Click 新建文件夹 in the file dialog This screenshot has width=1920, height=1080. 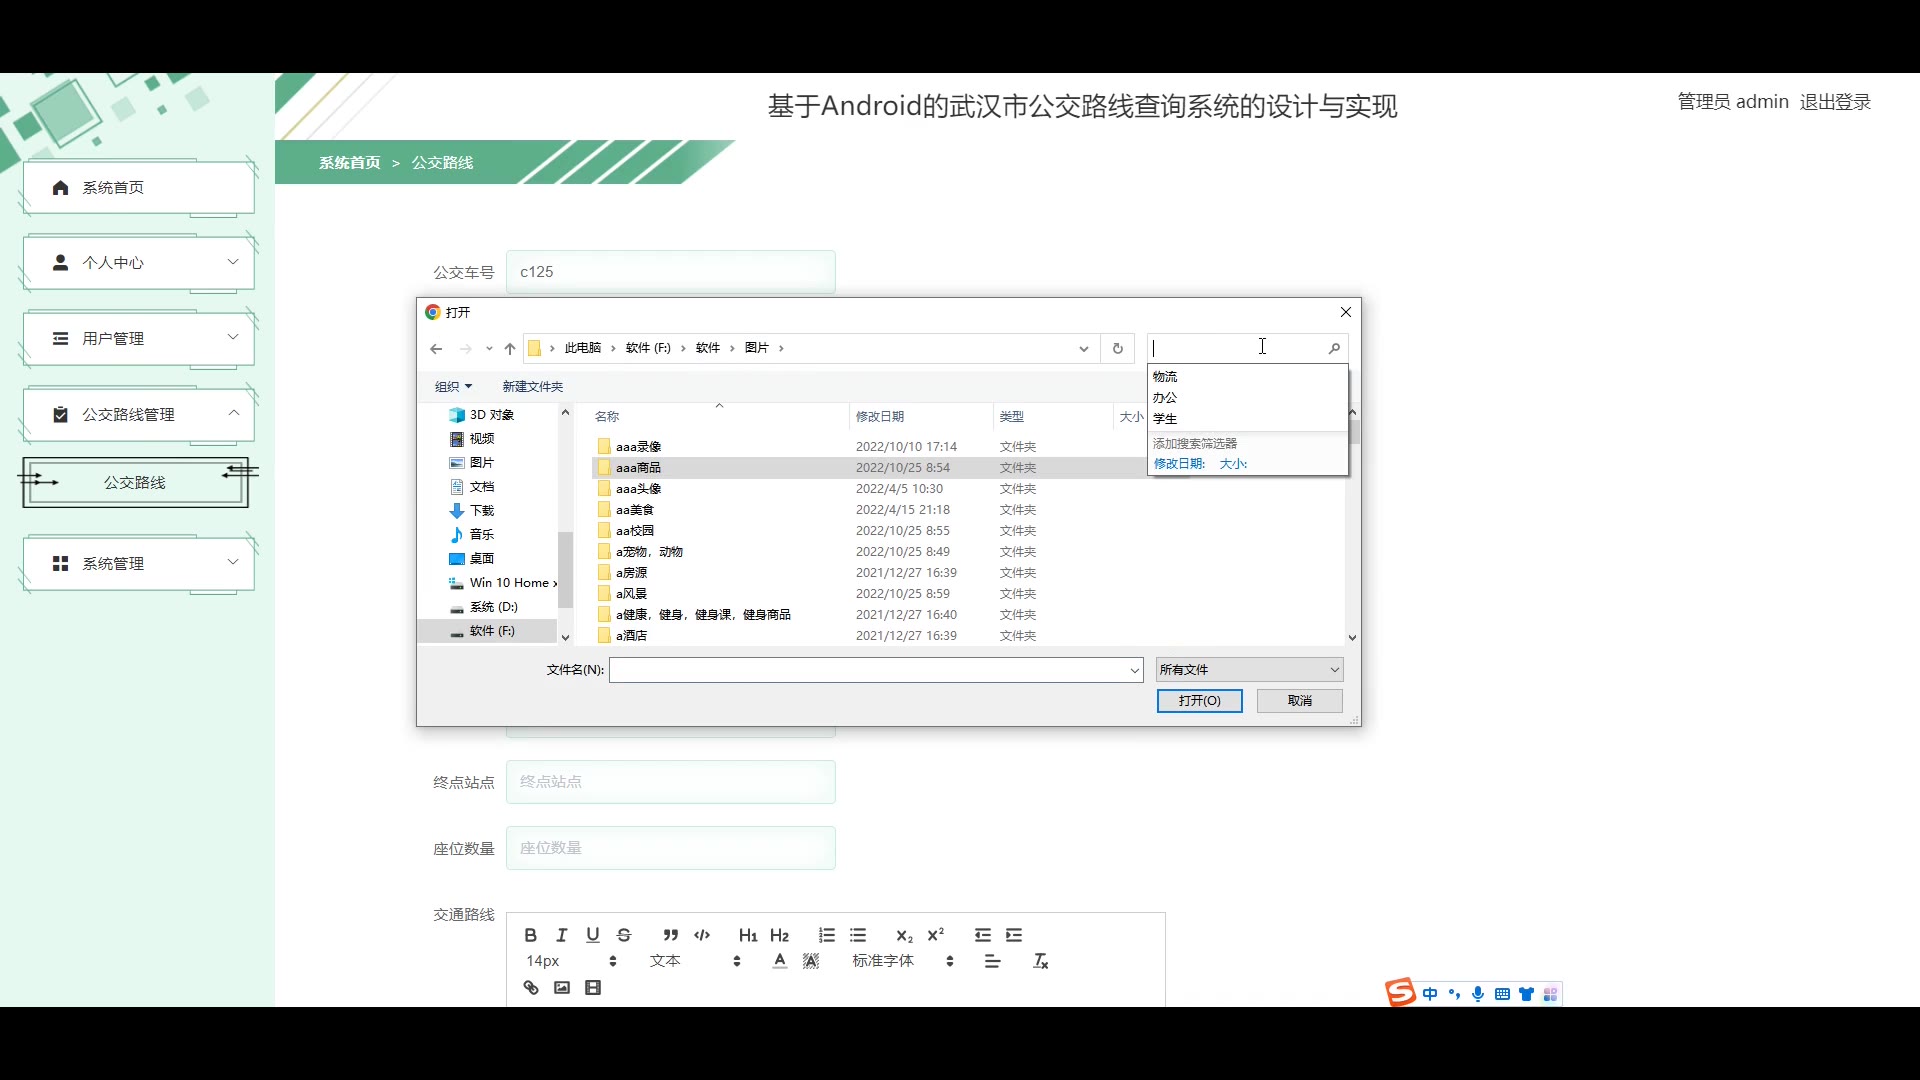tap(532, 387)
